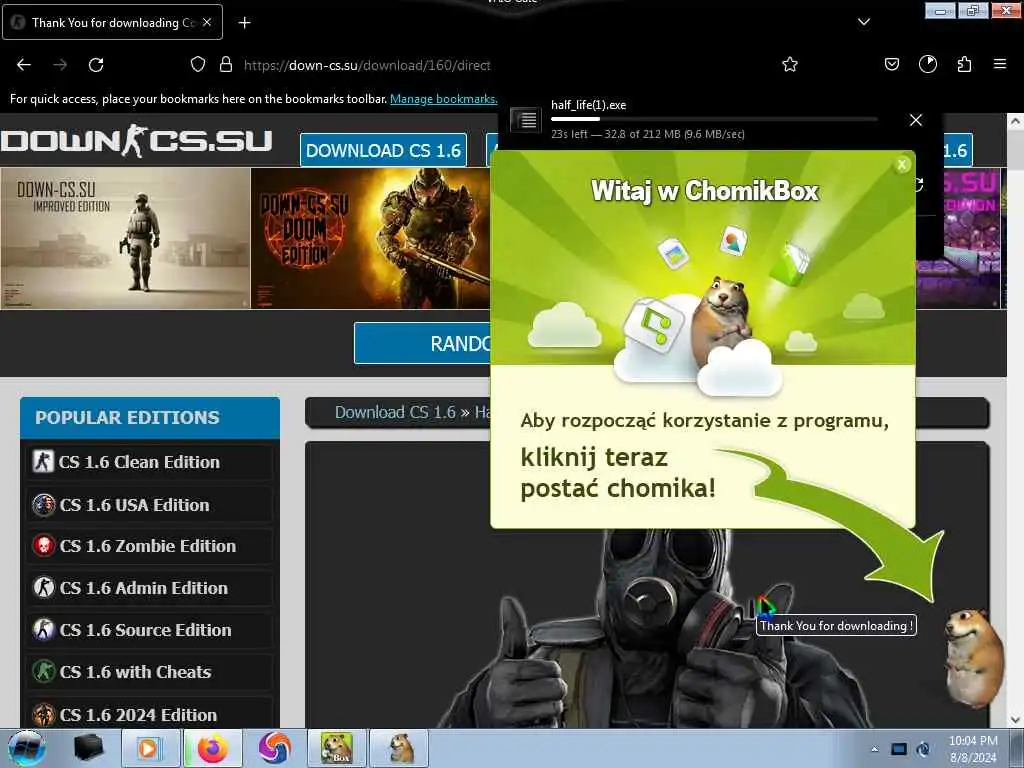The height and width of the screenshot is (768, 1024).
Task: Open a new tab with plus button
Action: pos(244,23)
